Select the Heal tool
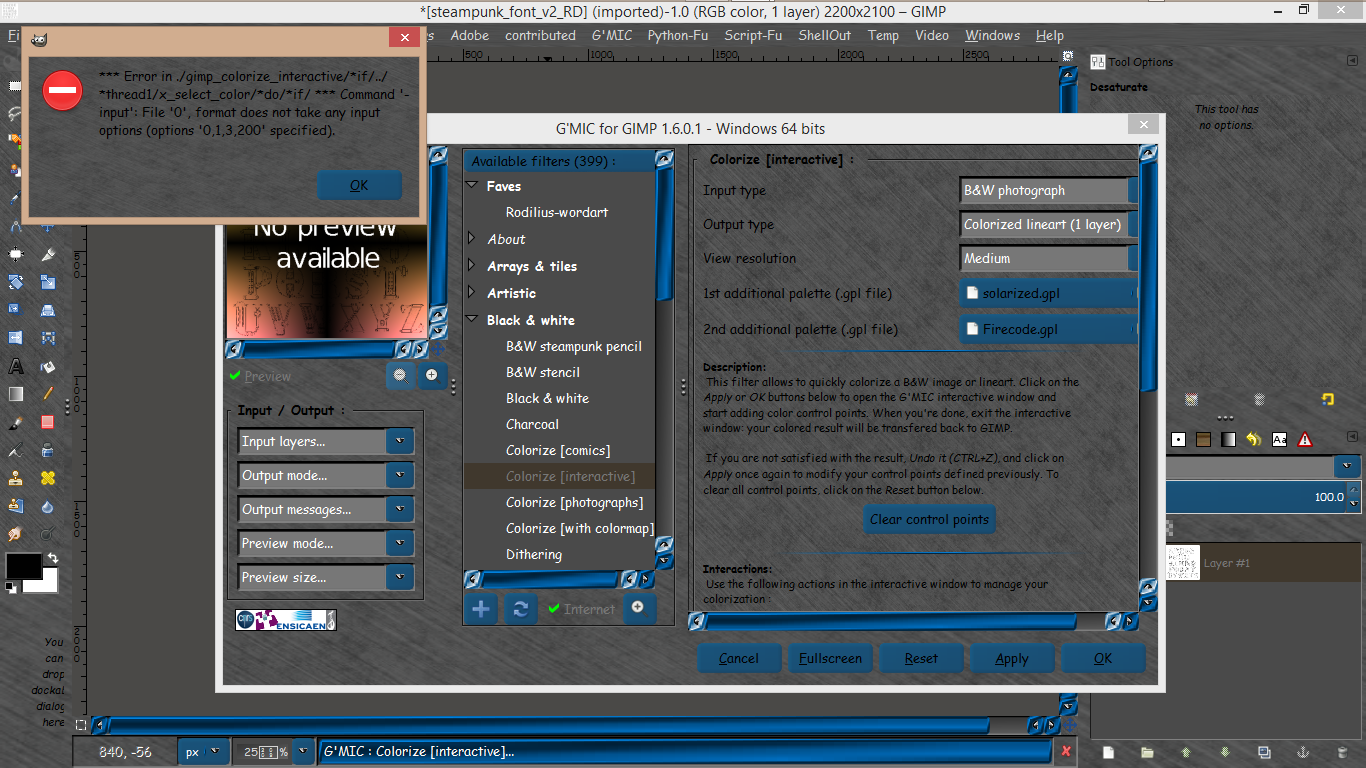The height and width of the screenshot is (768, 1366). (48, 478)
